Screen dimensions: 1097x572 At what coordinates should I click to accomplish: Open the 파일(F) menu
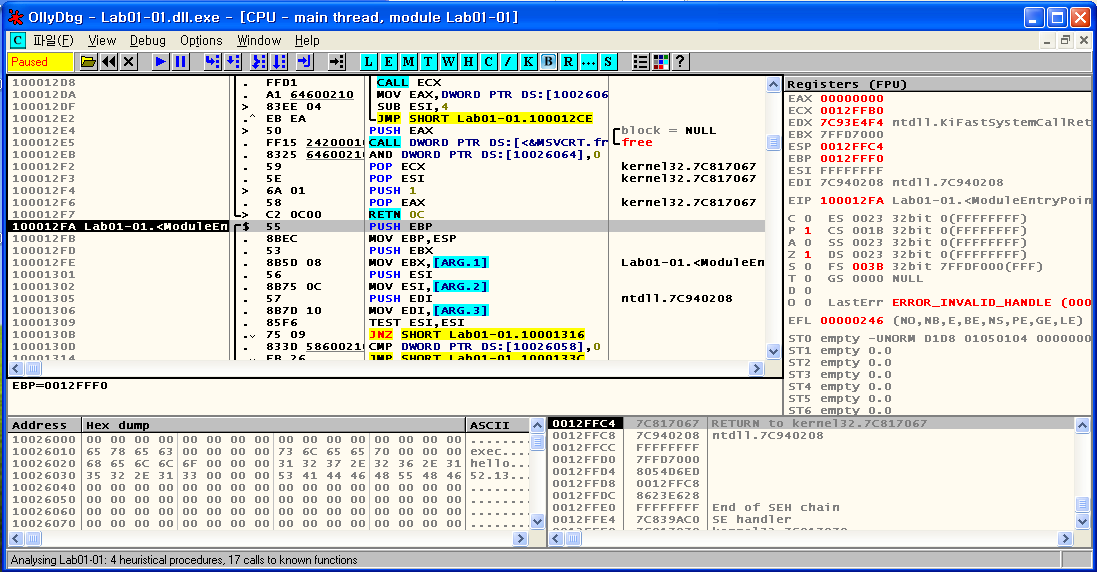[53, 41]
